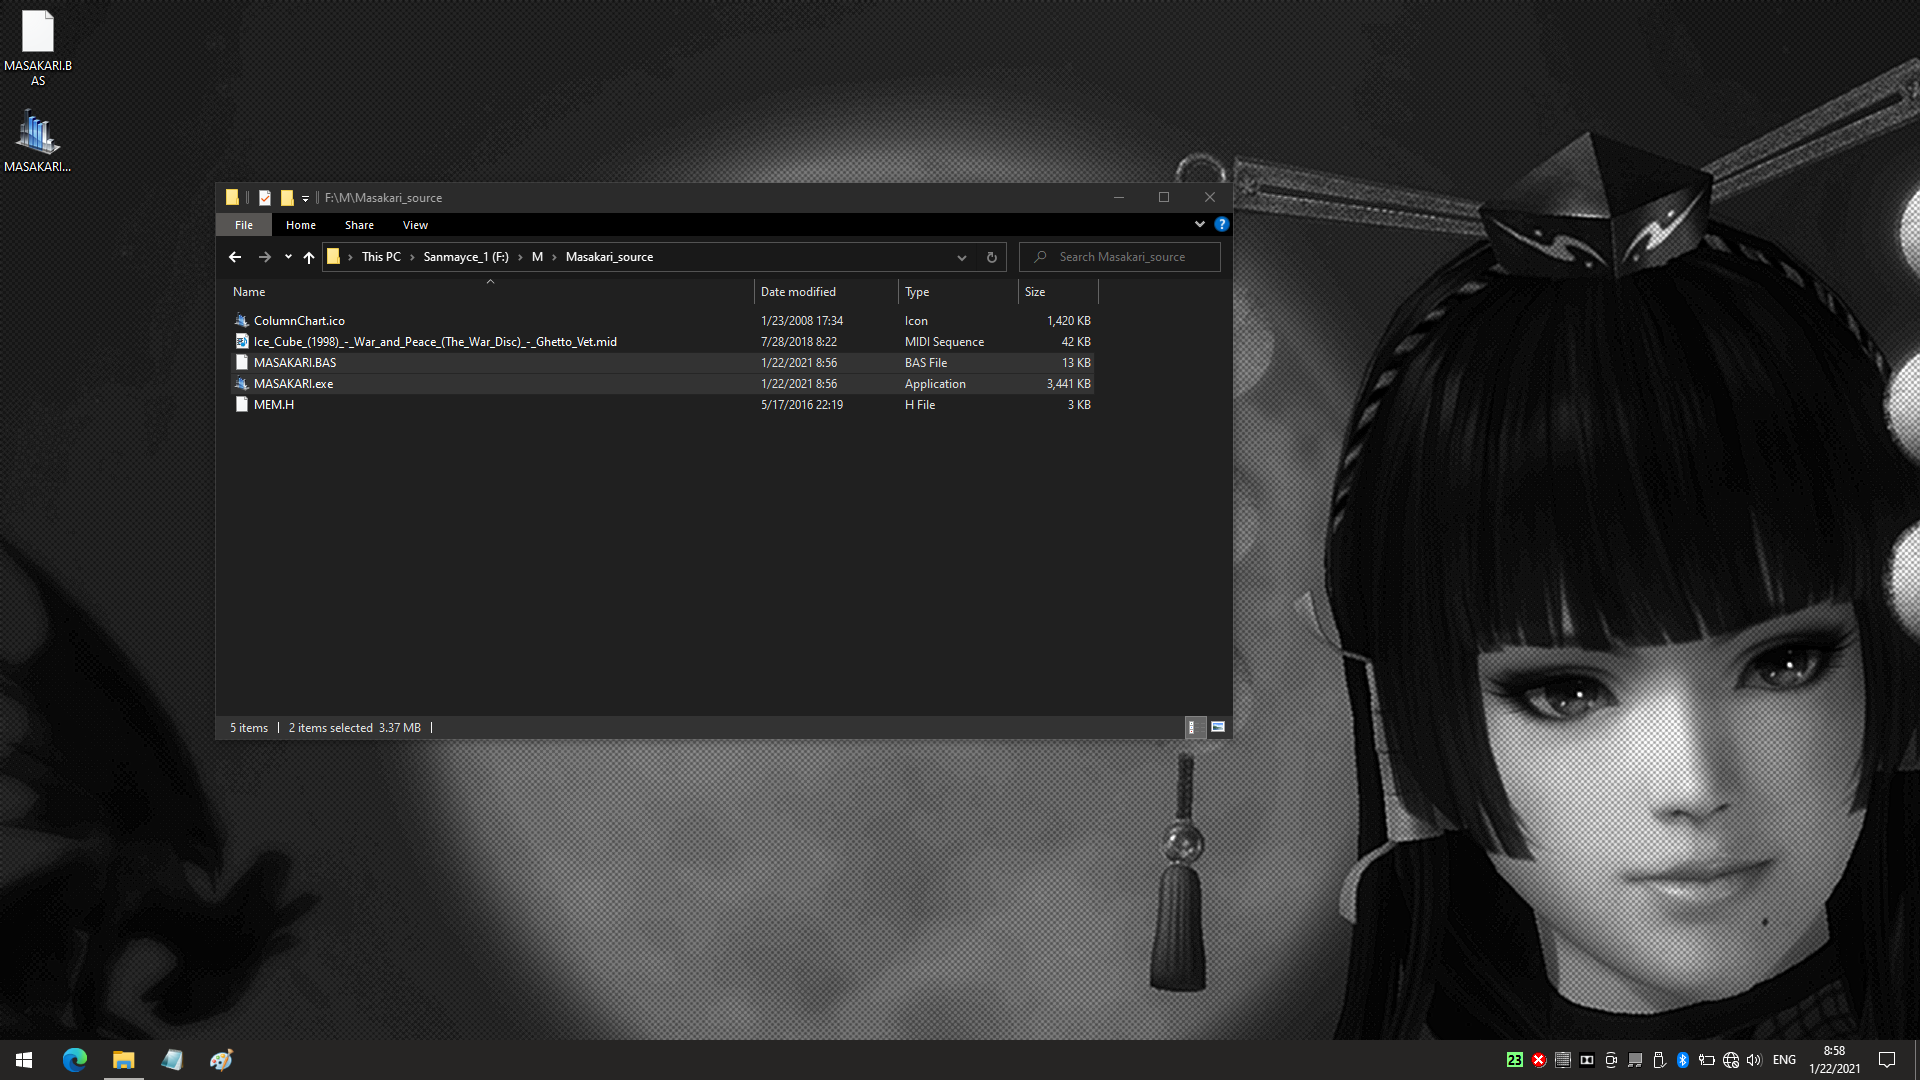Navigate to M folder in breadcrumb
The image size is (1920, 1080).
(537, 257)
